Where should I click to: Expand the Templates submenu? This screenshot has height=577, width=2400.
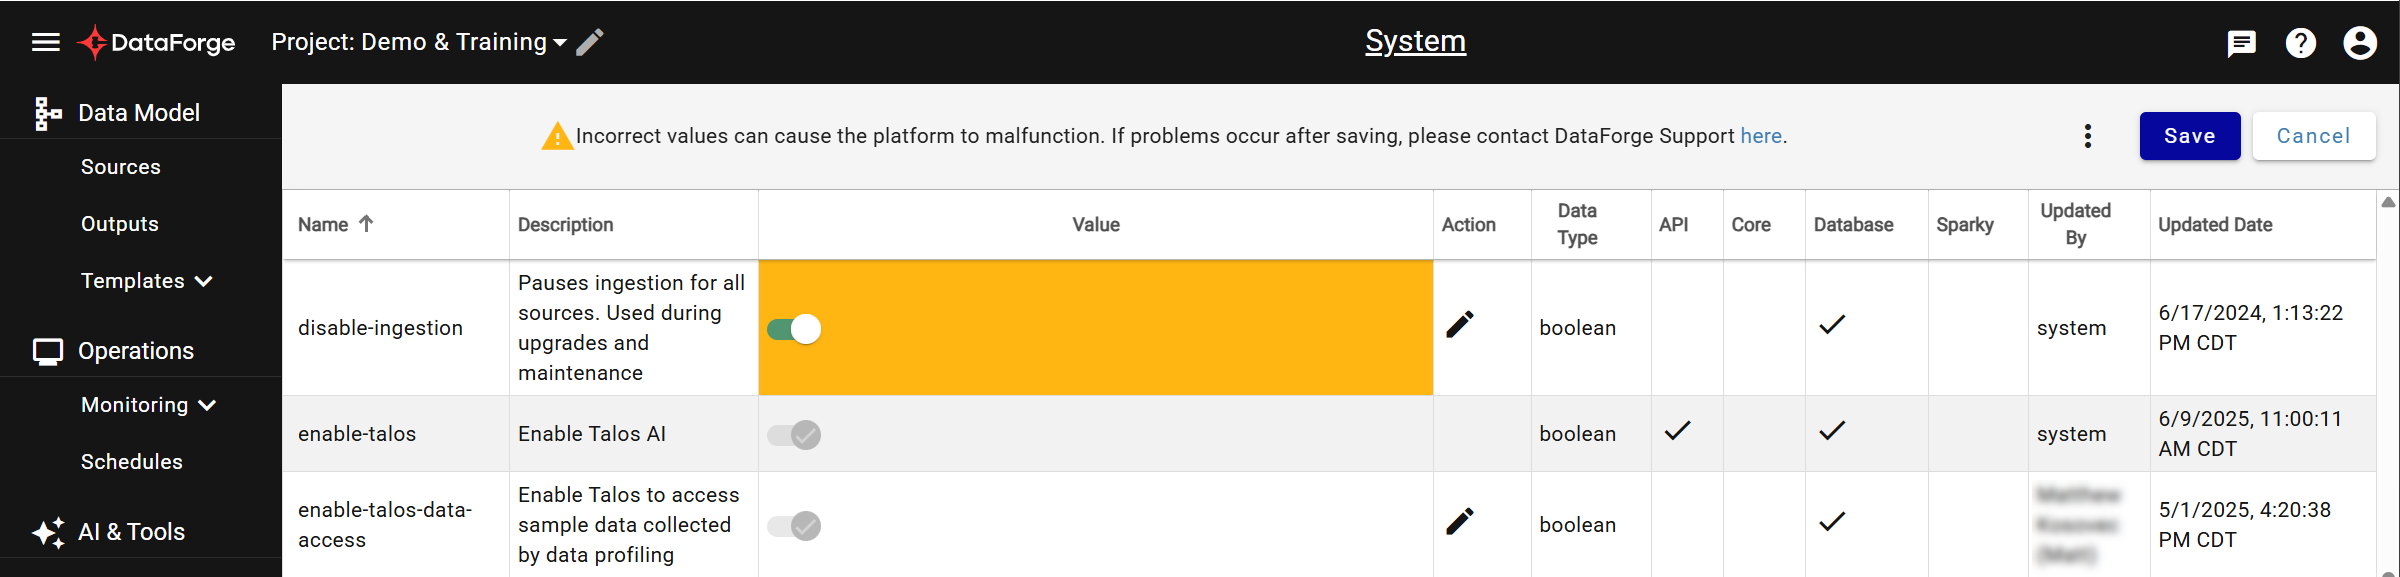click(x=147, y=281)
